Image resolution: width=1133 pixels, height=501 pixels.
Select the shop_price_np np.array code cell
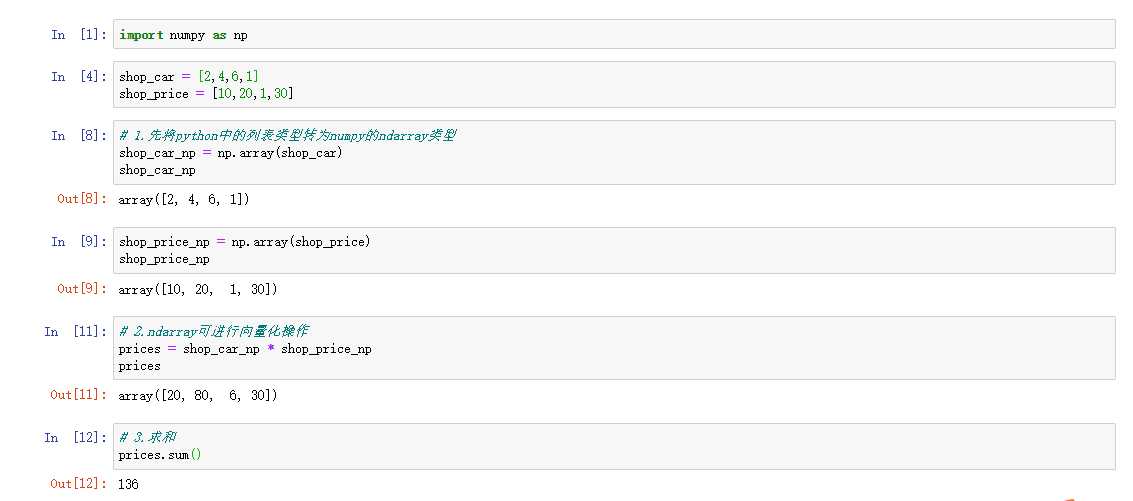tap(614, 250)
